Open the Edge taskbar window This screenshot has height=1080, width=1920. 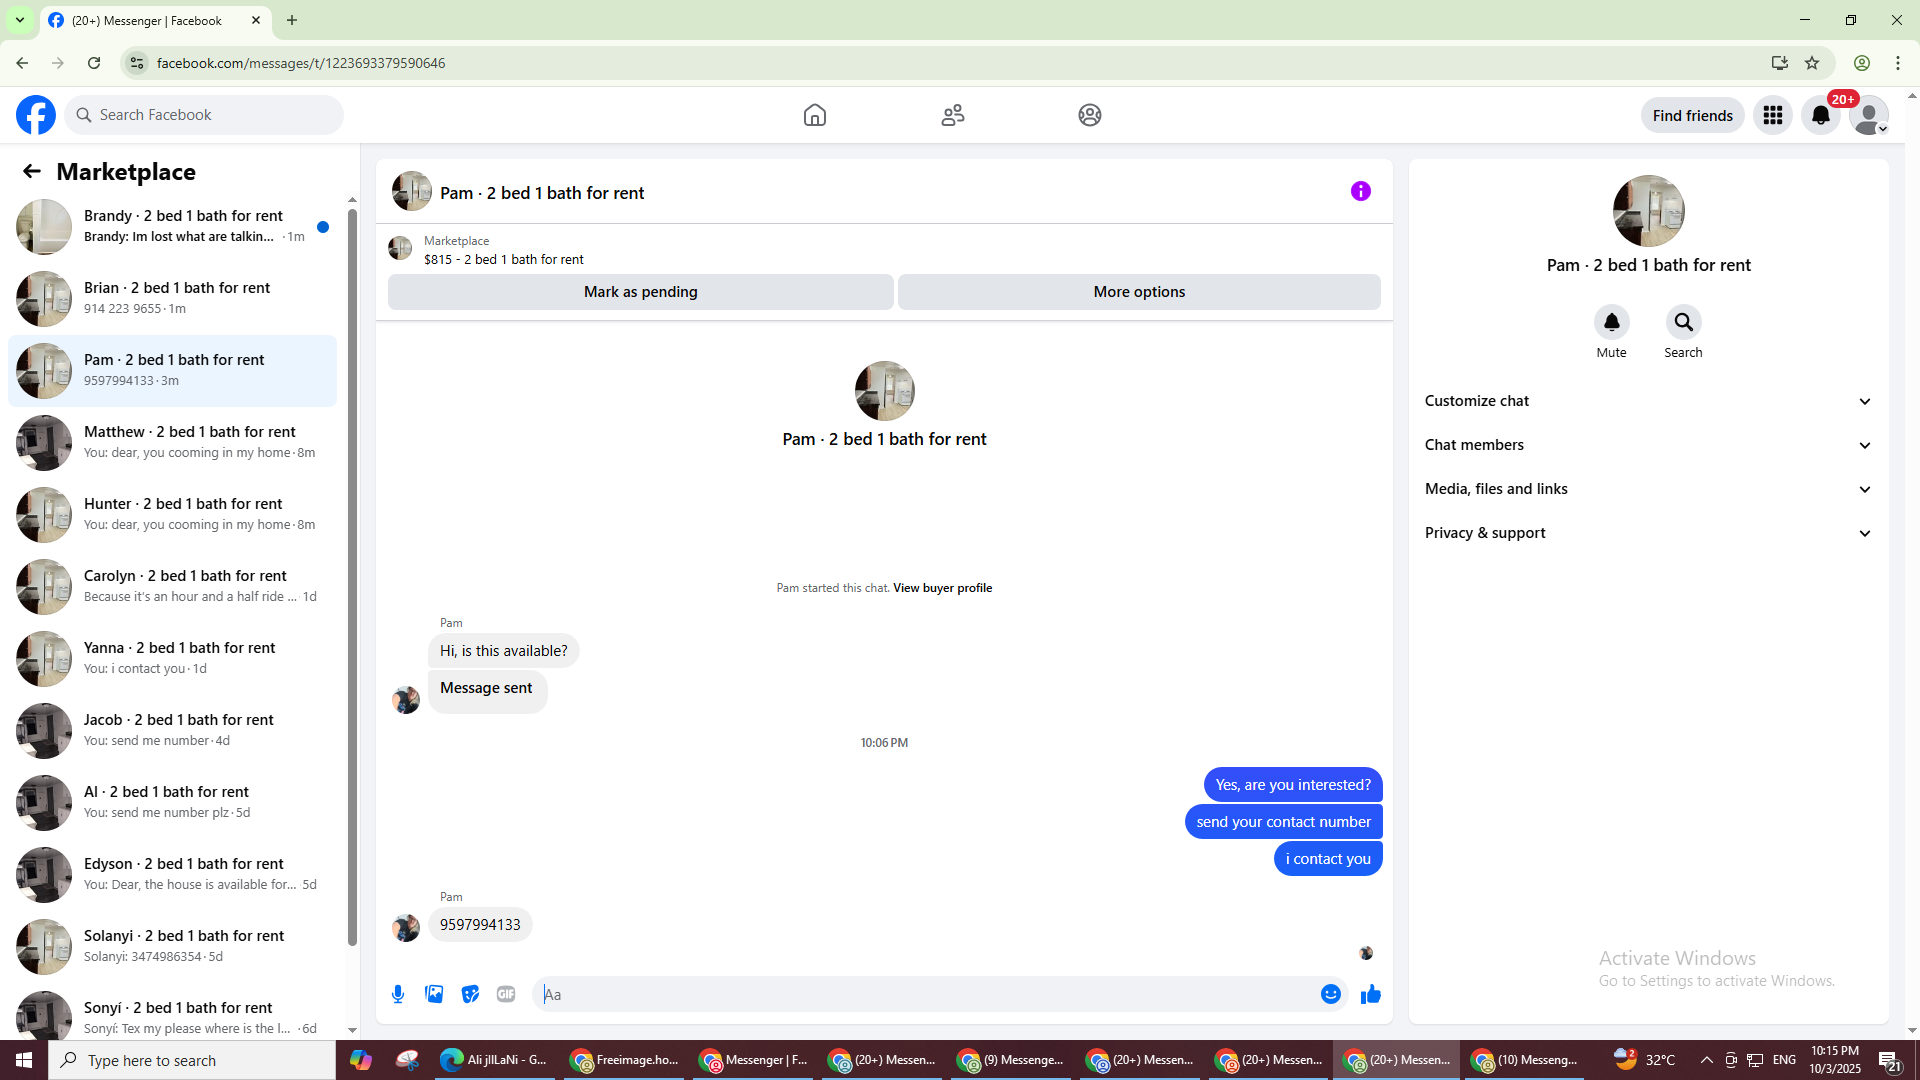coord(494,1060)
